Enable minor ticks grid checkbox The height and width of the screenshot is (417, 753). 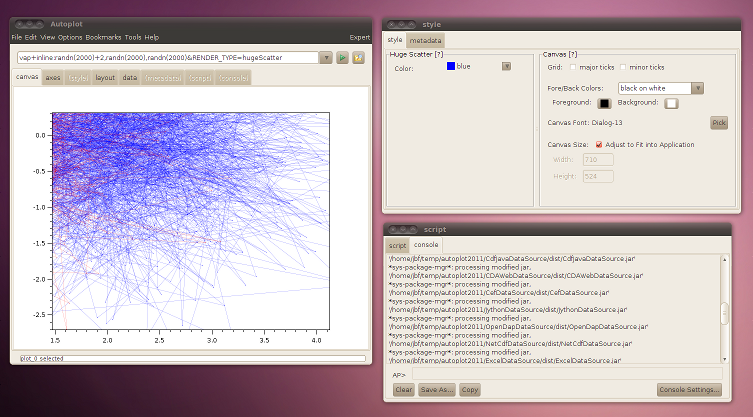623,67
